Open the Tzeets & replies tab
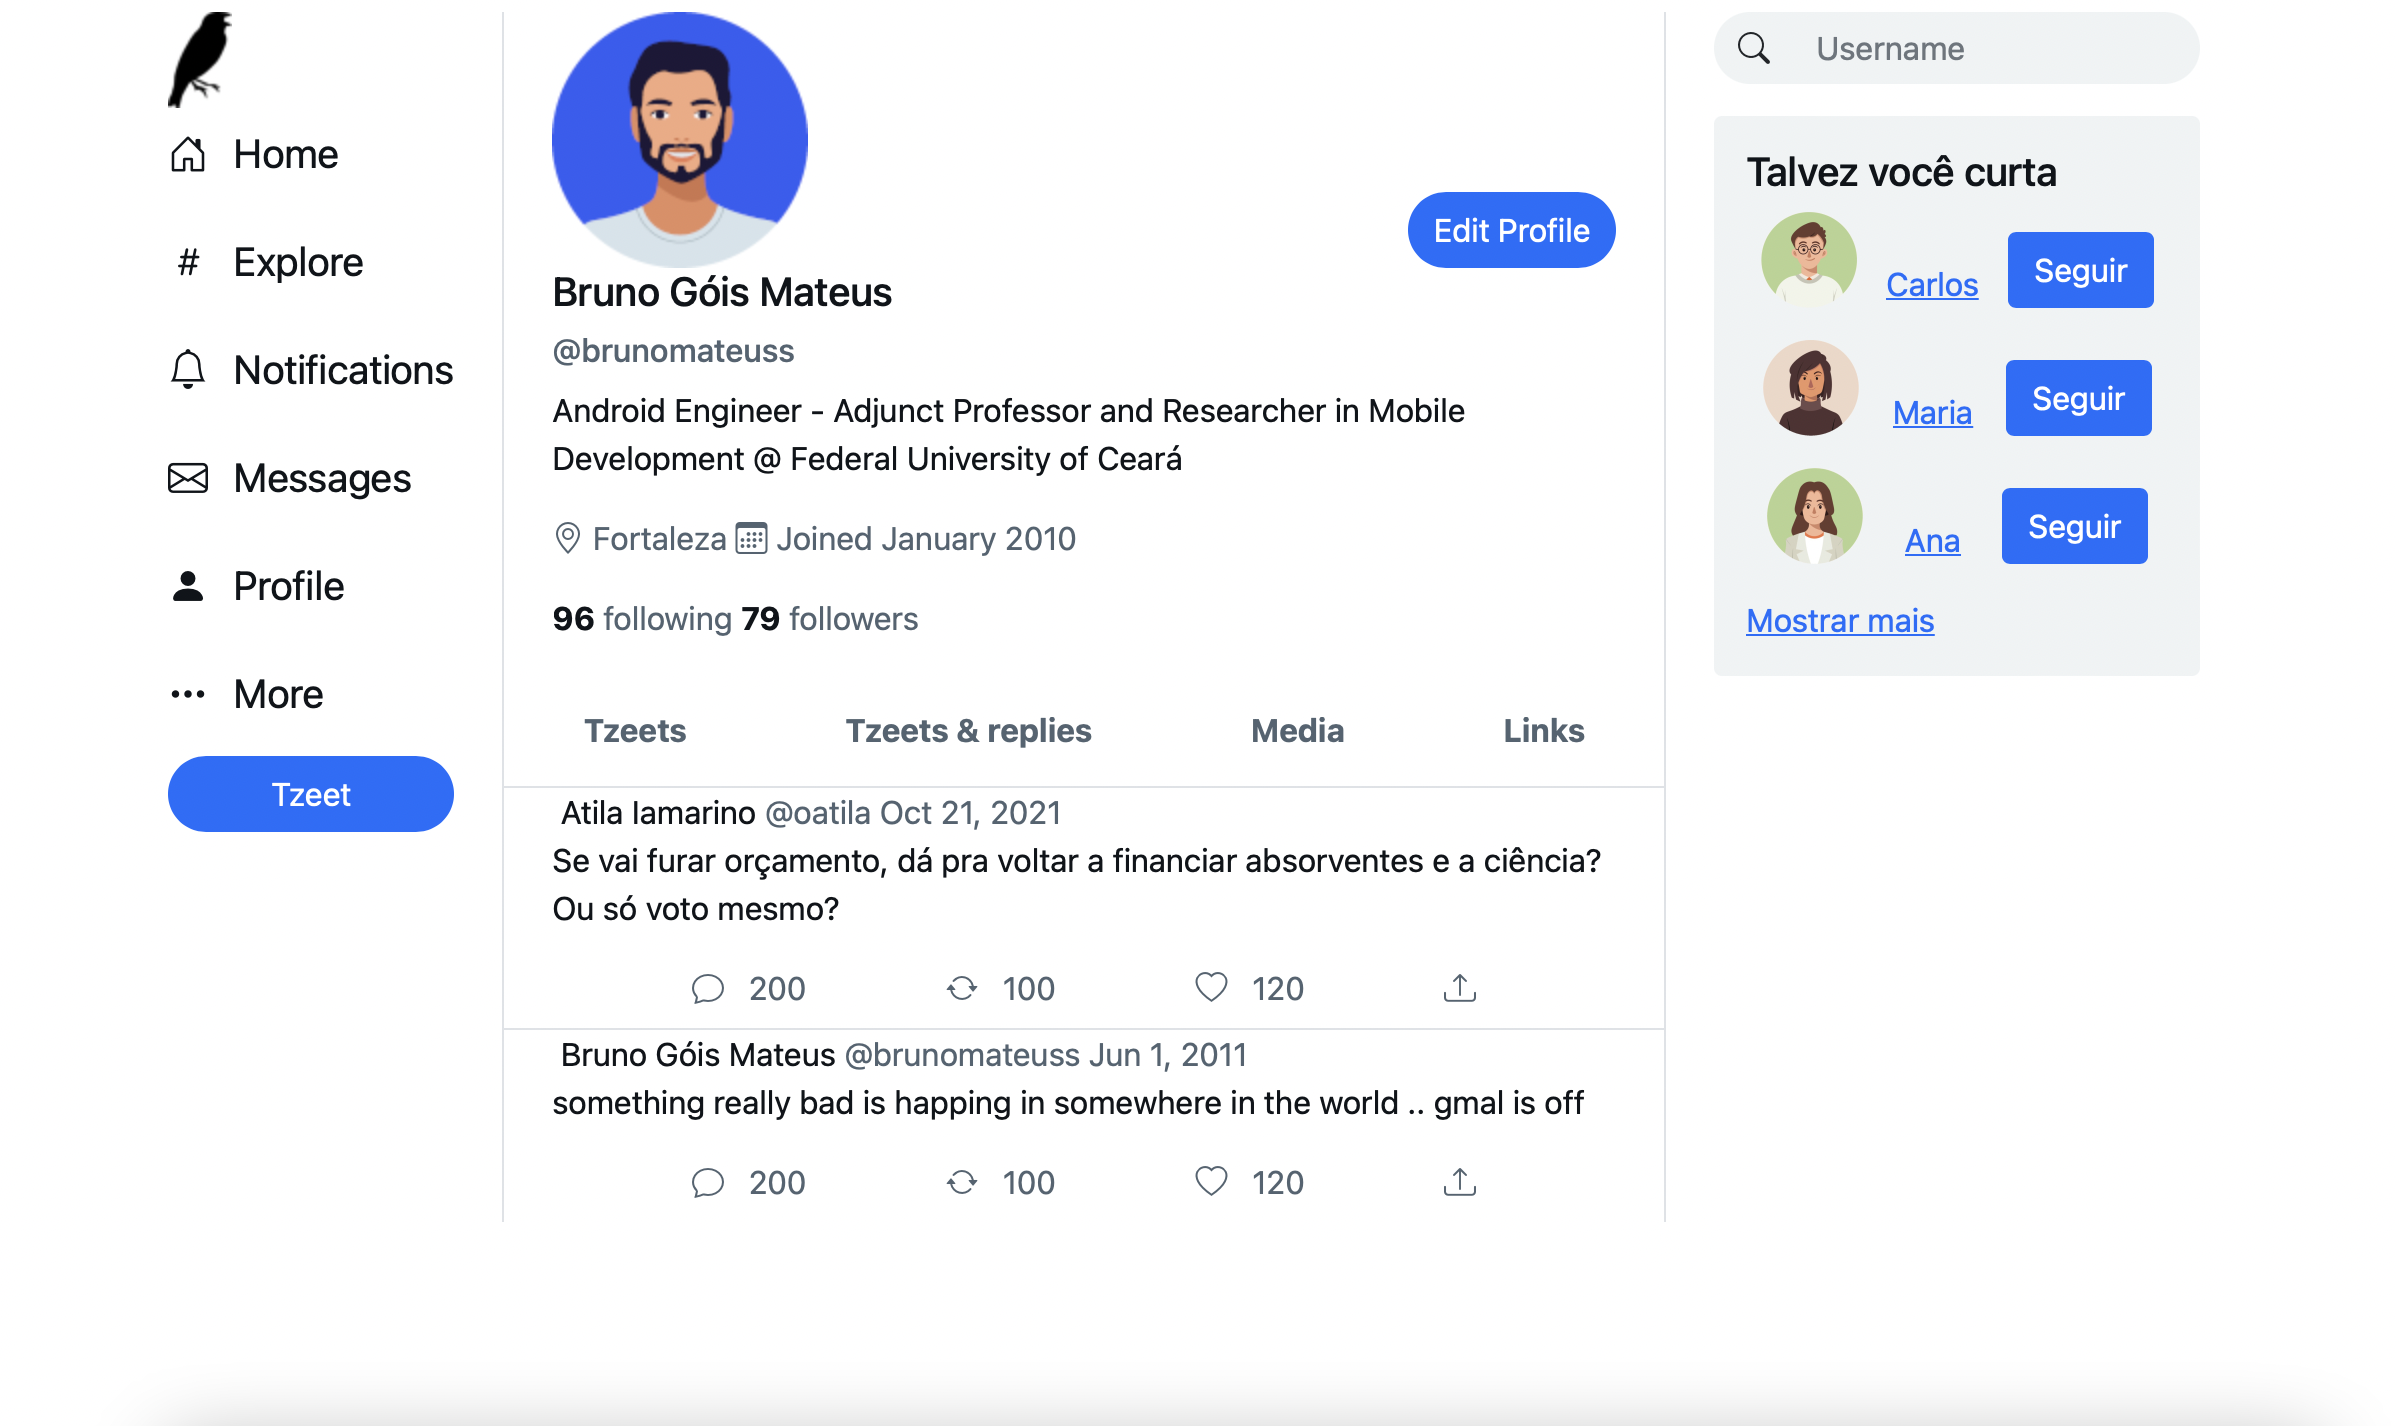Screen dimensions: 2396x1426 pos(968,731)
